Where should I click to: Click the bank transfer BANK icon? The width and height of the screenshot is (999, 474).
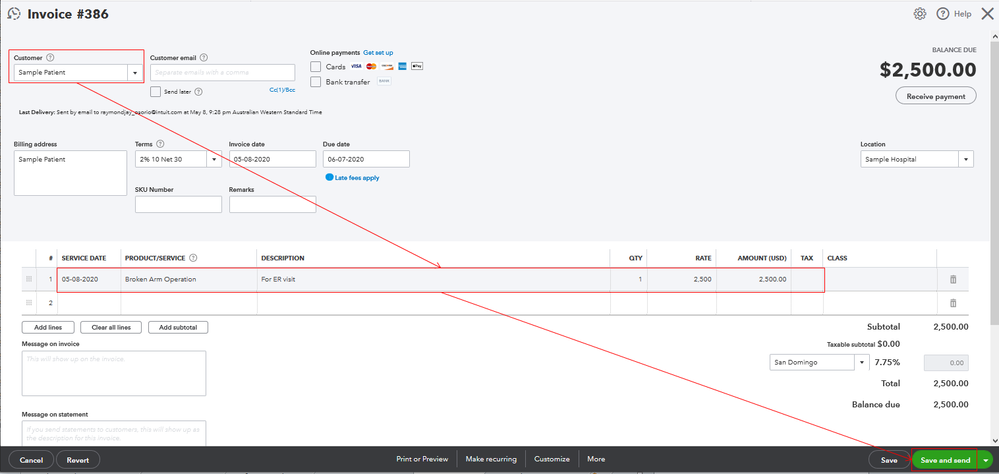pyautogui.click(x=384, y=82)
